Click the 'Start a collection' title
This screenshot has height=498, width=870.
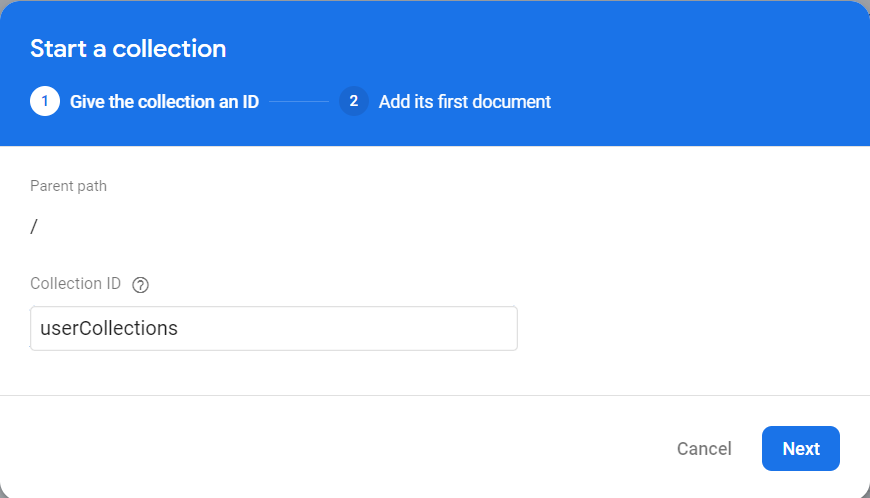(128, 49)
